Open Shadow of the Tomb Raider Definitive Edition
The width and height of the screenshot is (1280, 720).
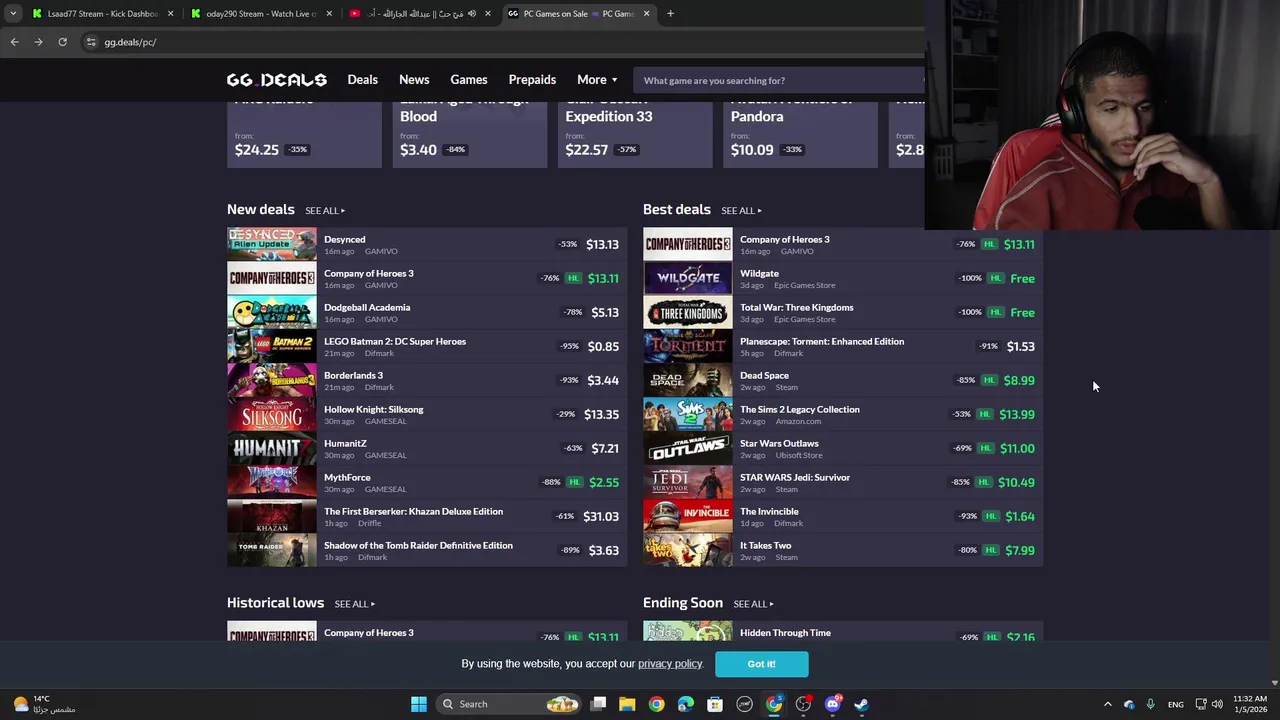(x=418, y=545)
